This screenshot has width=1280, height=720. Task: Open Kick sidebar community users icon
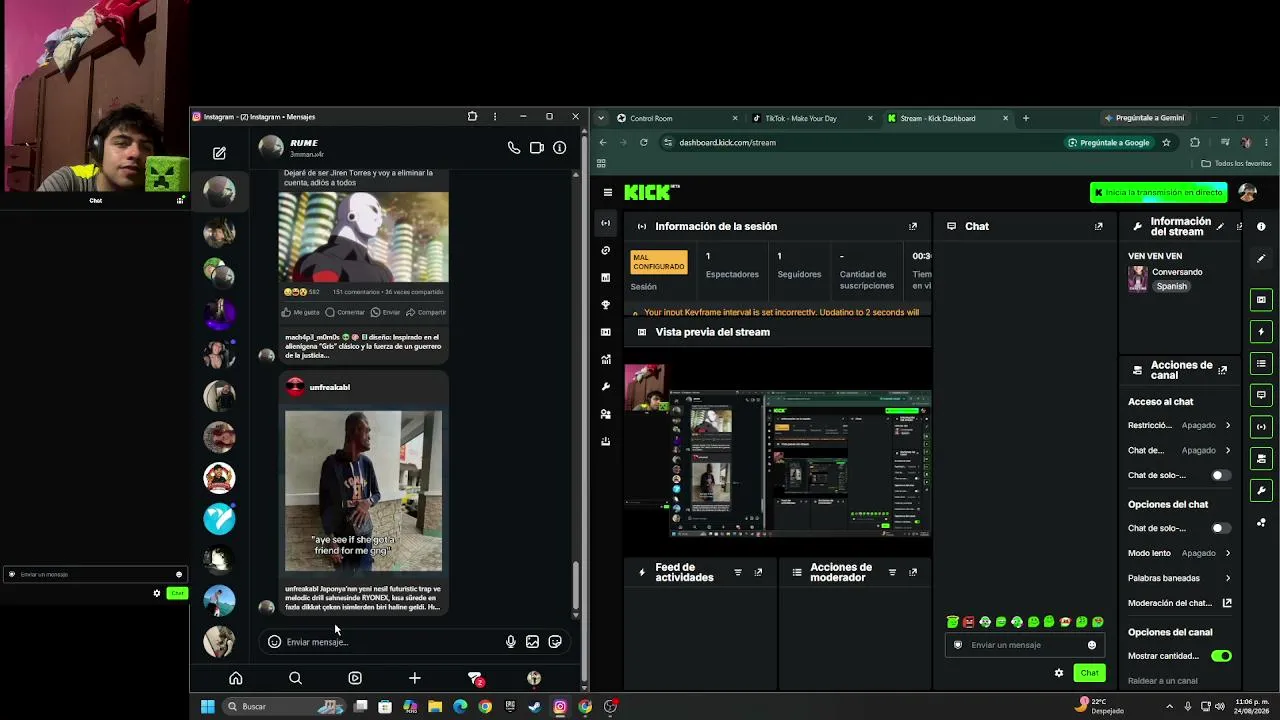[606, 414]
